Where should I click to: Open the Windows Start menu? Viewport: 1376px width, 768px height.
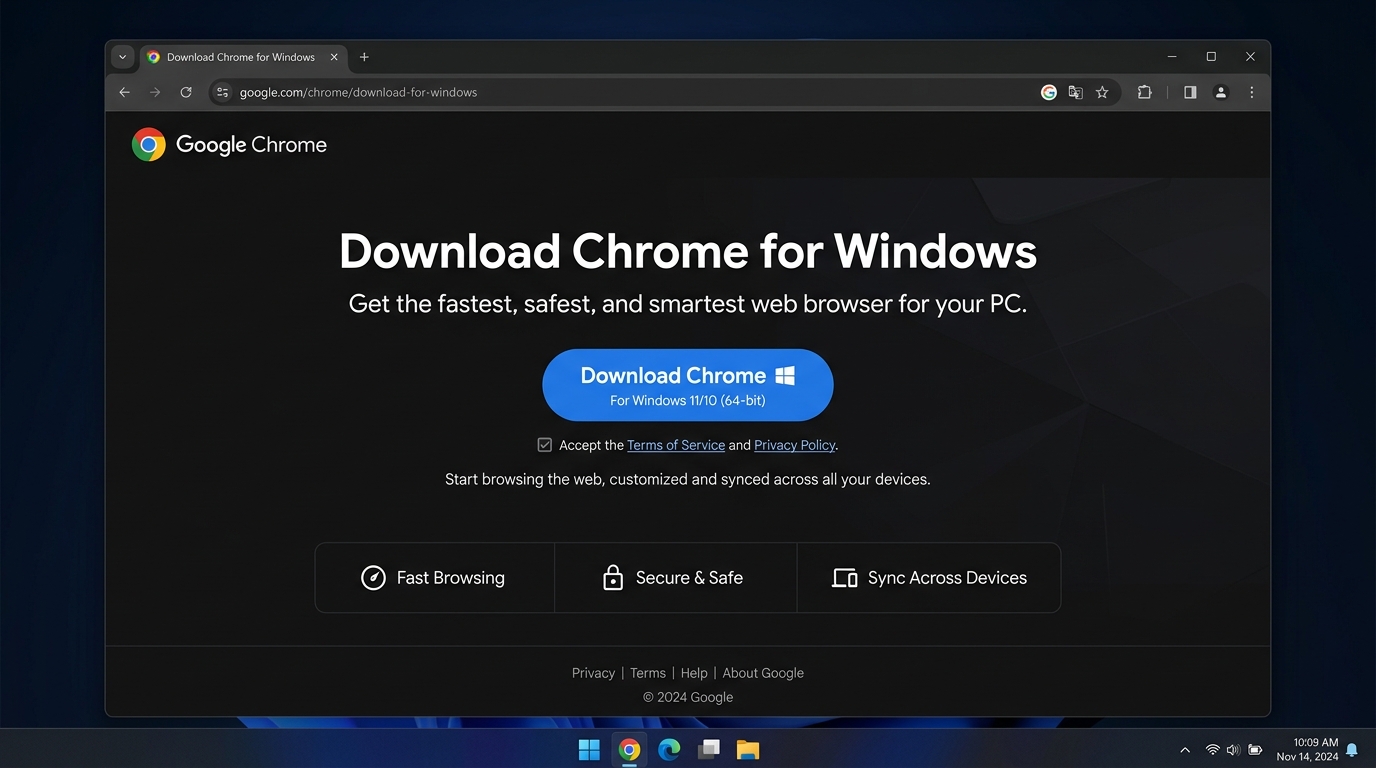pos(590,749)
